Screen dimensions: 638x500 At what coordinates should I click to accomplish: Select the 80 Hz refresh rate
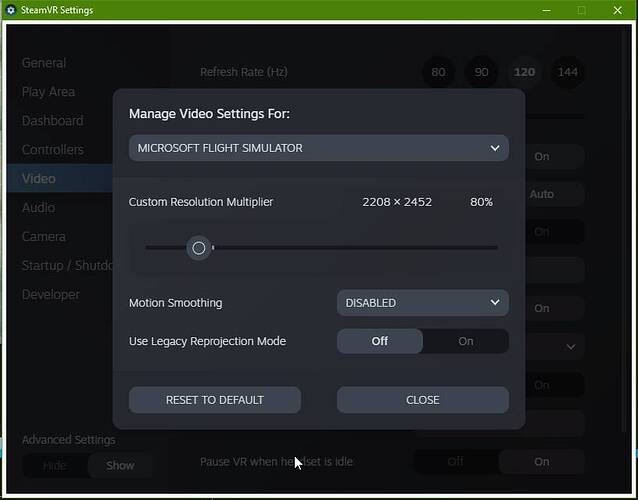438,72
